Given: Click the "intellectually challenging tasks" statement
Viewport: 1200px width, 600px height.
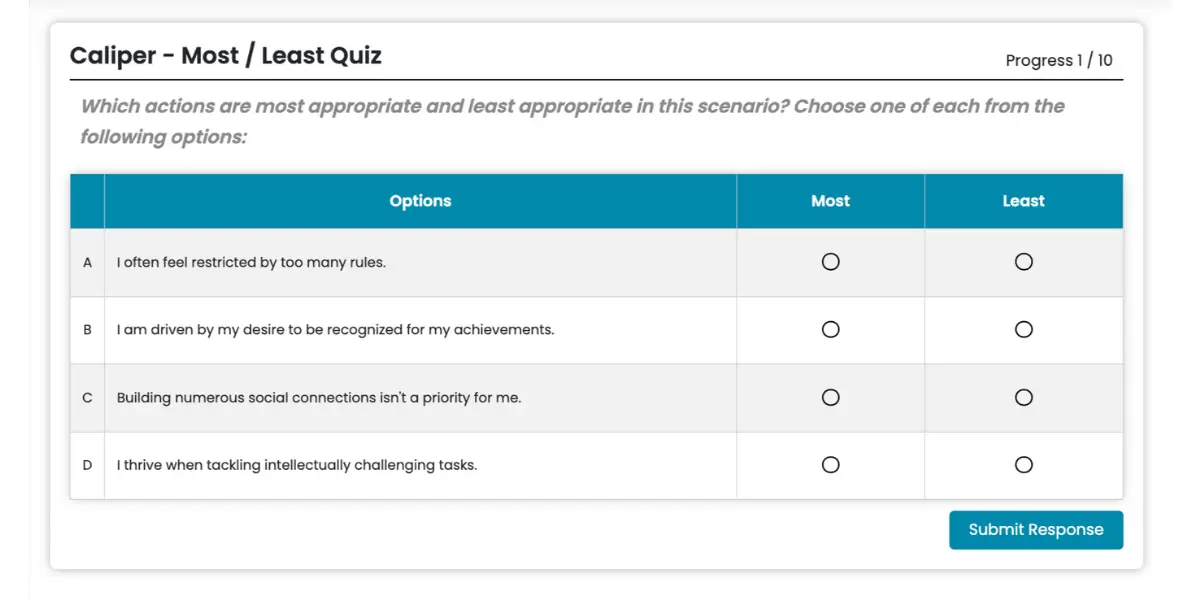Looking at the screenshot, I should [297, 465].
